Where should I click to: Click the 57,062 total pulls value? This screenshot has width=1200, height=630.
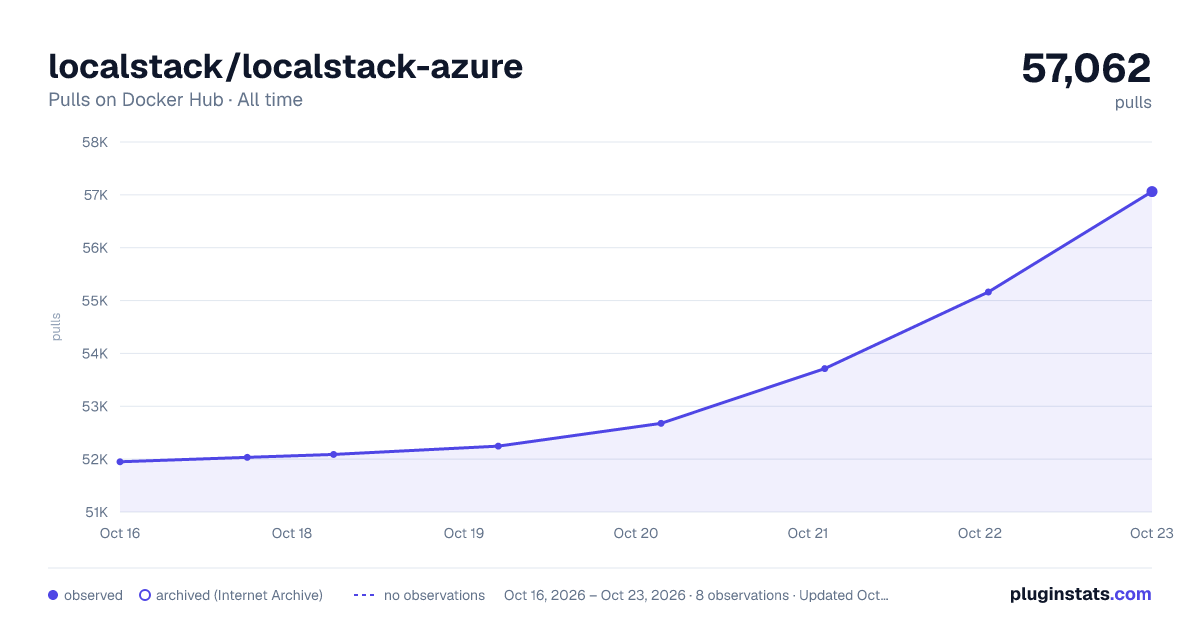[x=1086, y=68]
